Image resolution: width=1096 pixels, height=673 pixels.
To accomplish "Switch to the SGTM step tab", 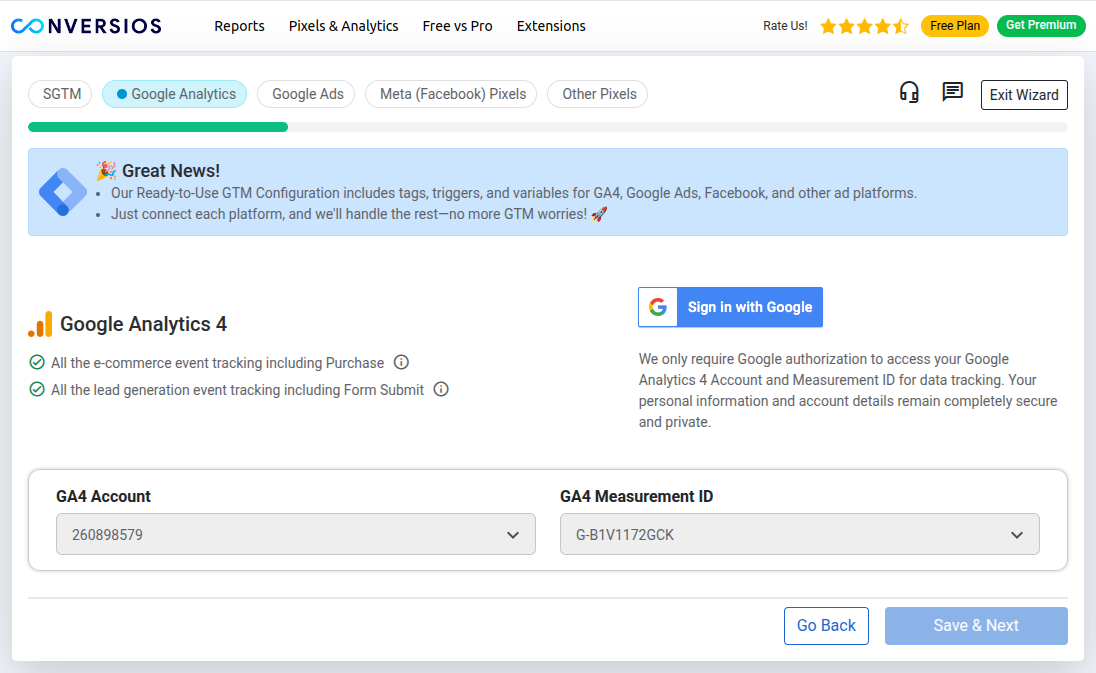I will click(x=60, y=94).
